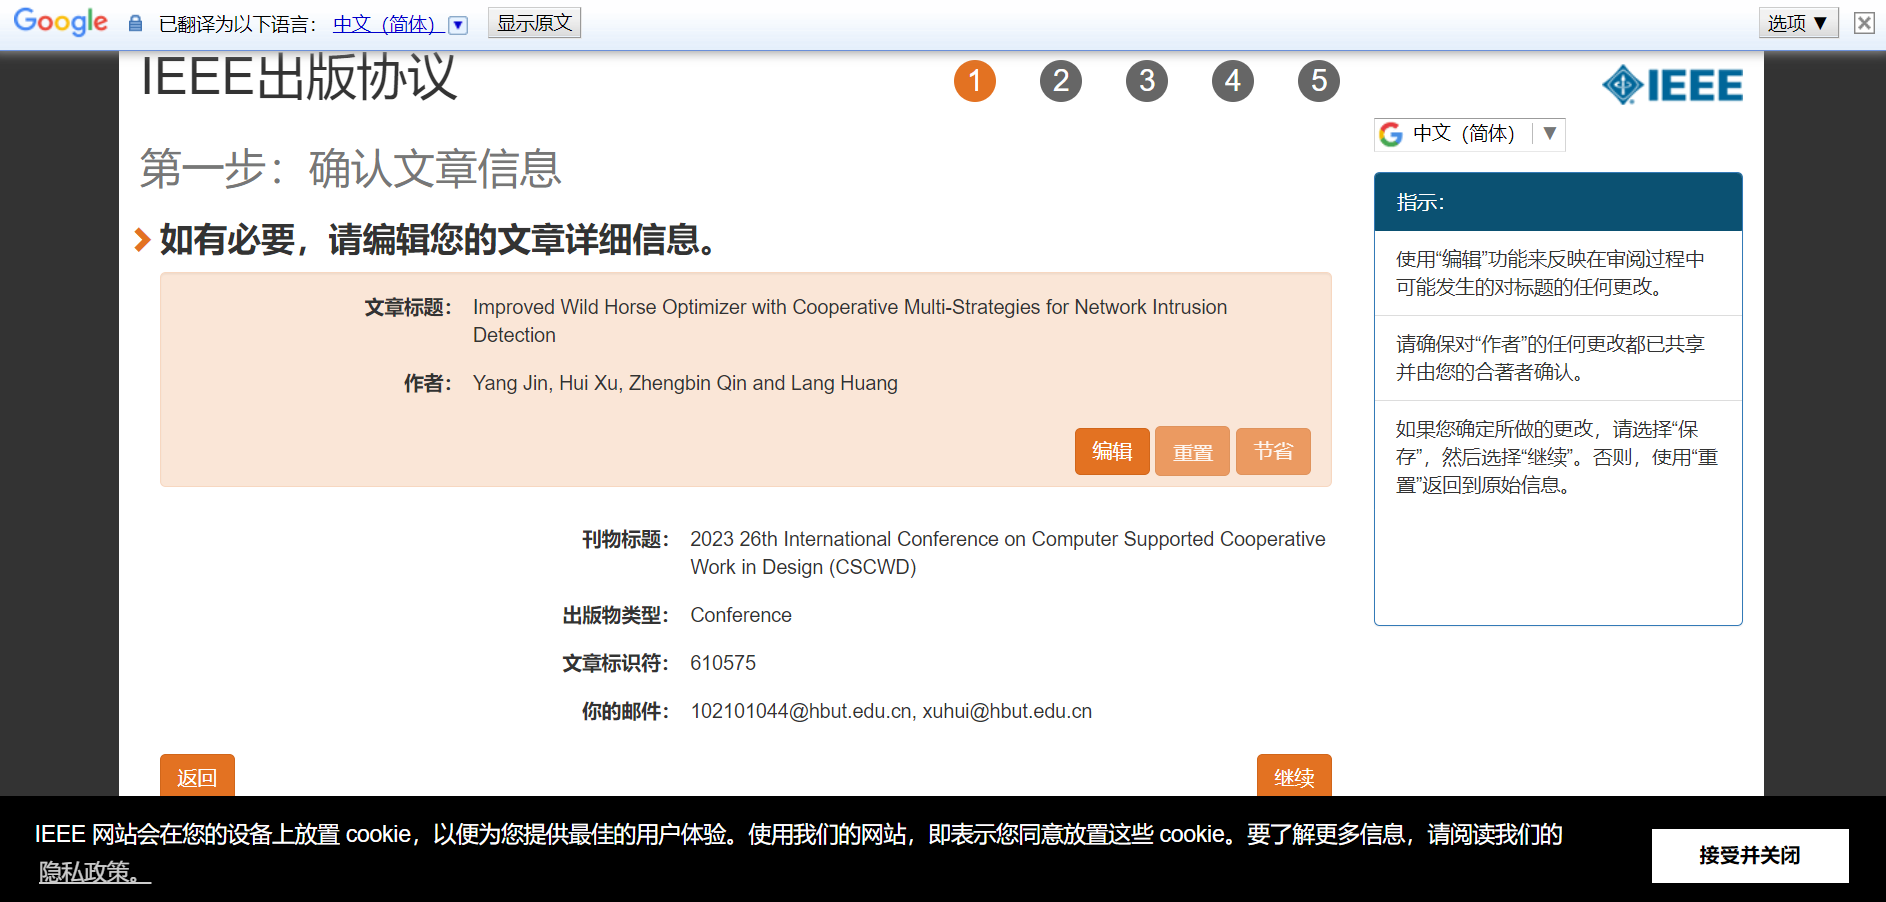
Task: Click the orange arrow beside 如有必要 heading
Action: pyautogui.click(x=142, y=240)
